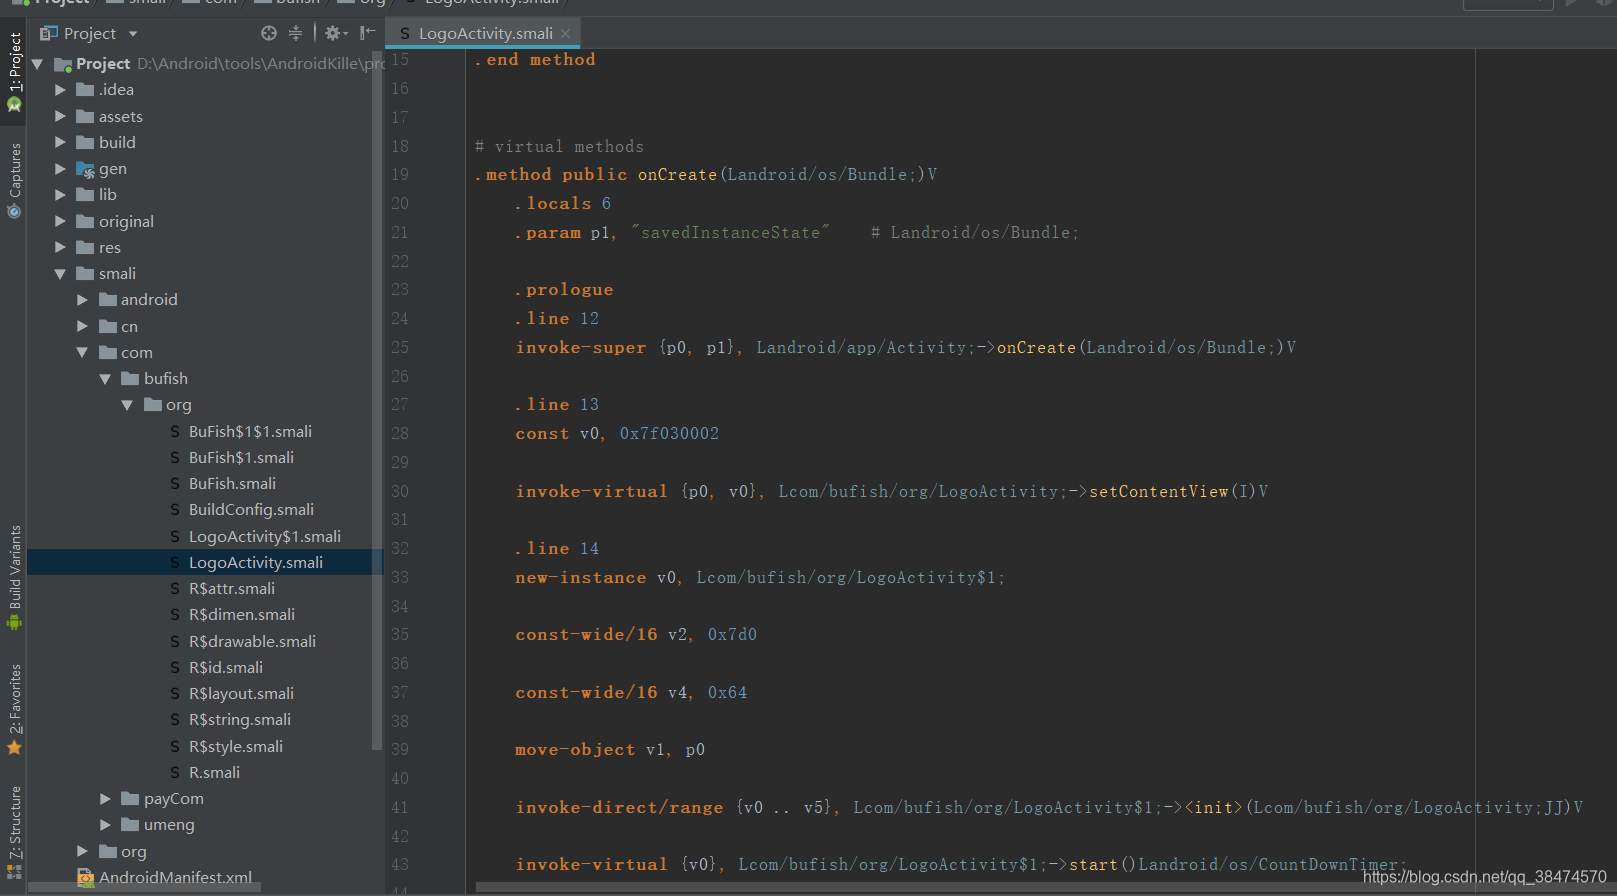Open AndroidManifest.xml file
This screenshot has width=1617, height=896.
click(x=175, y=878)
